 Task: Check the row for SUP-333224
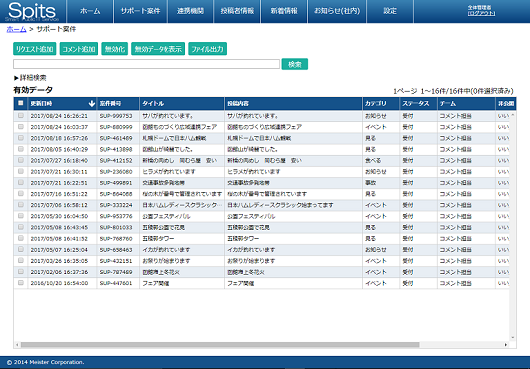pyautogui.click(x=21, y=205)
